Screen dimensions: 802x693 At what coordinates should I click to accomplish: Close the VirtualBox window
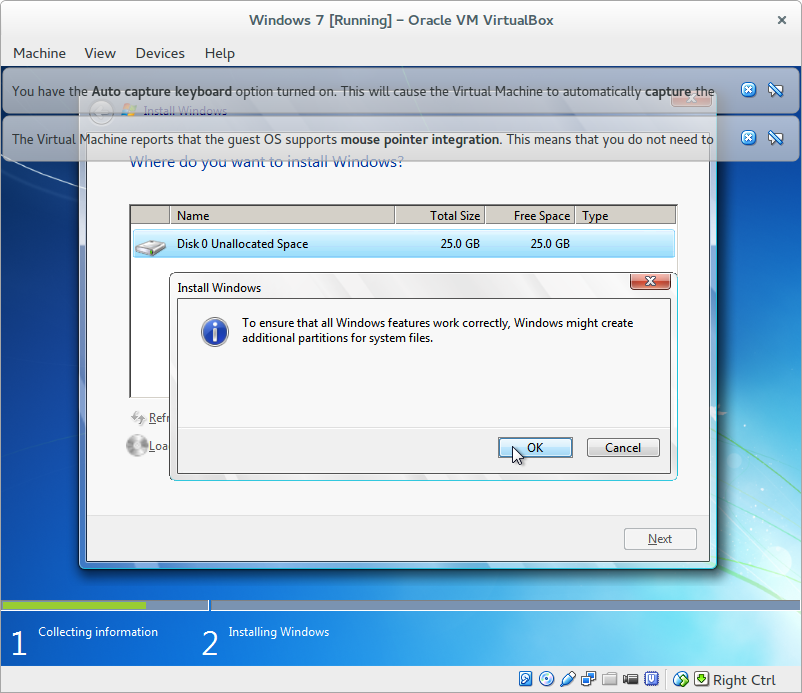[782, 20]
